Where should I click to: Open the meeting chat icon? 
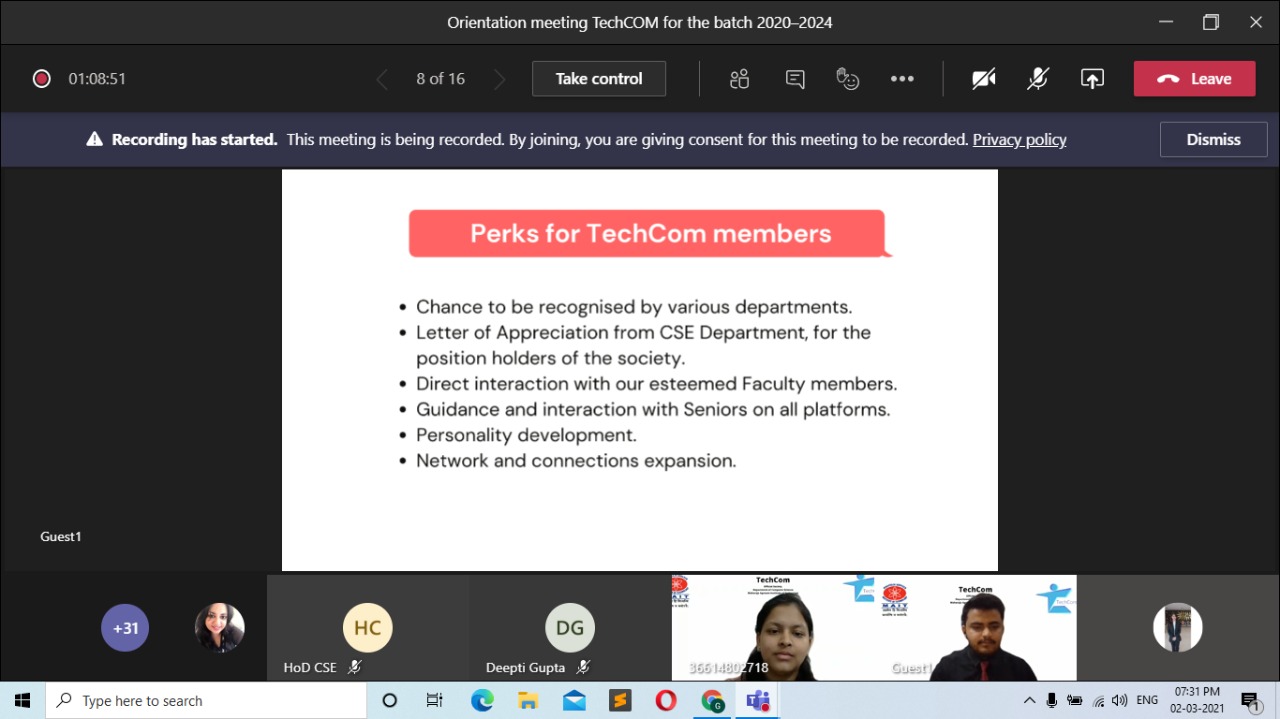tap(795, 79)
